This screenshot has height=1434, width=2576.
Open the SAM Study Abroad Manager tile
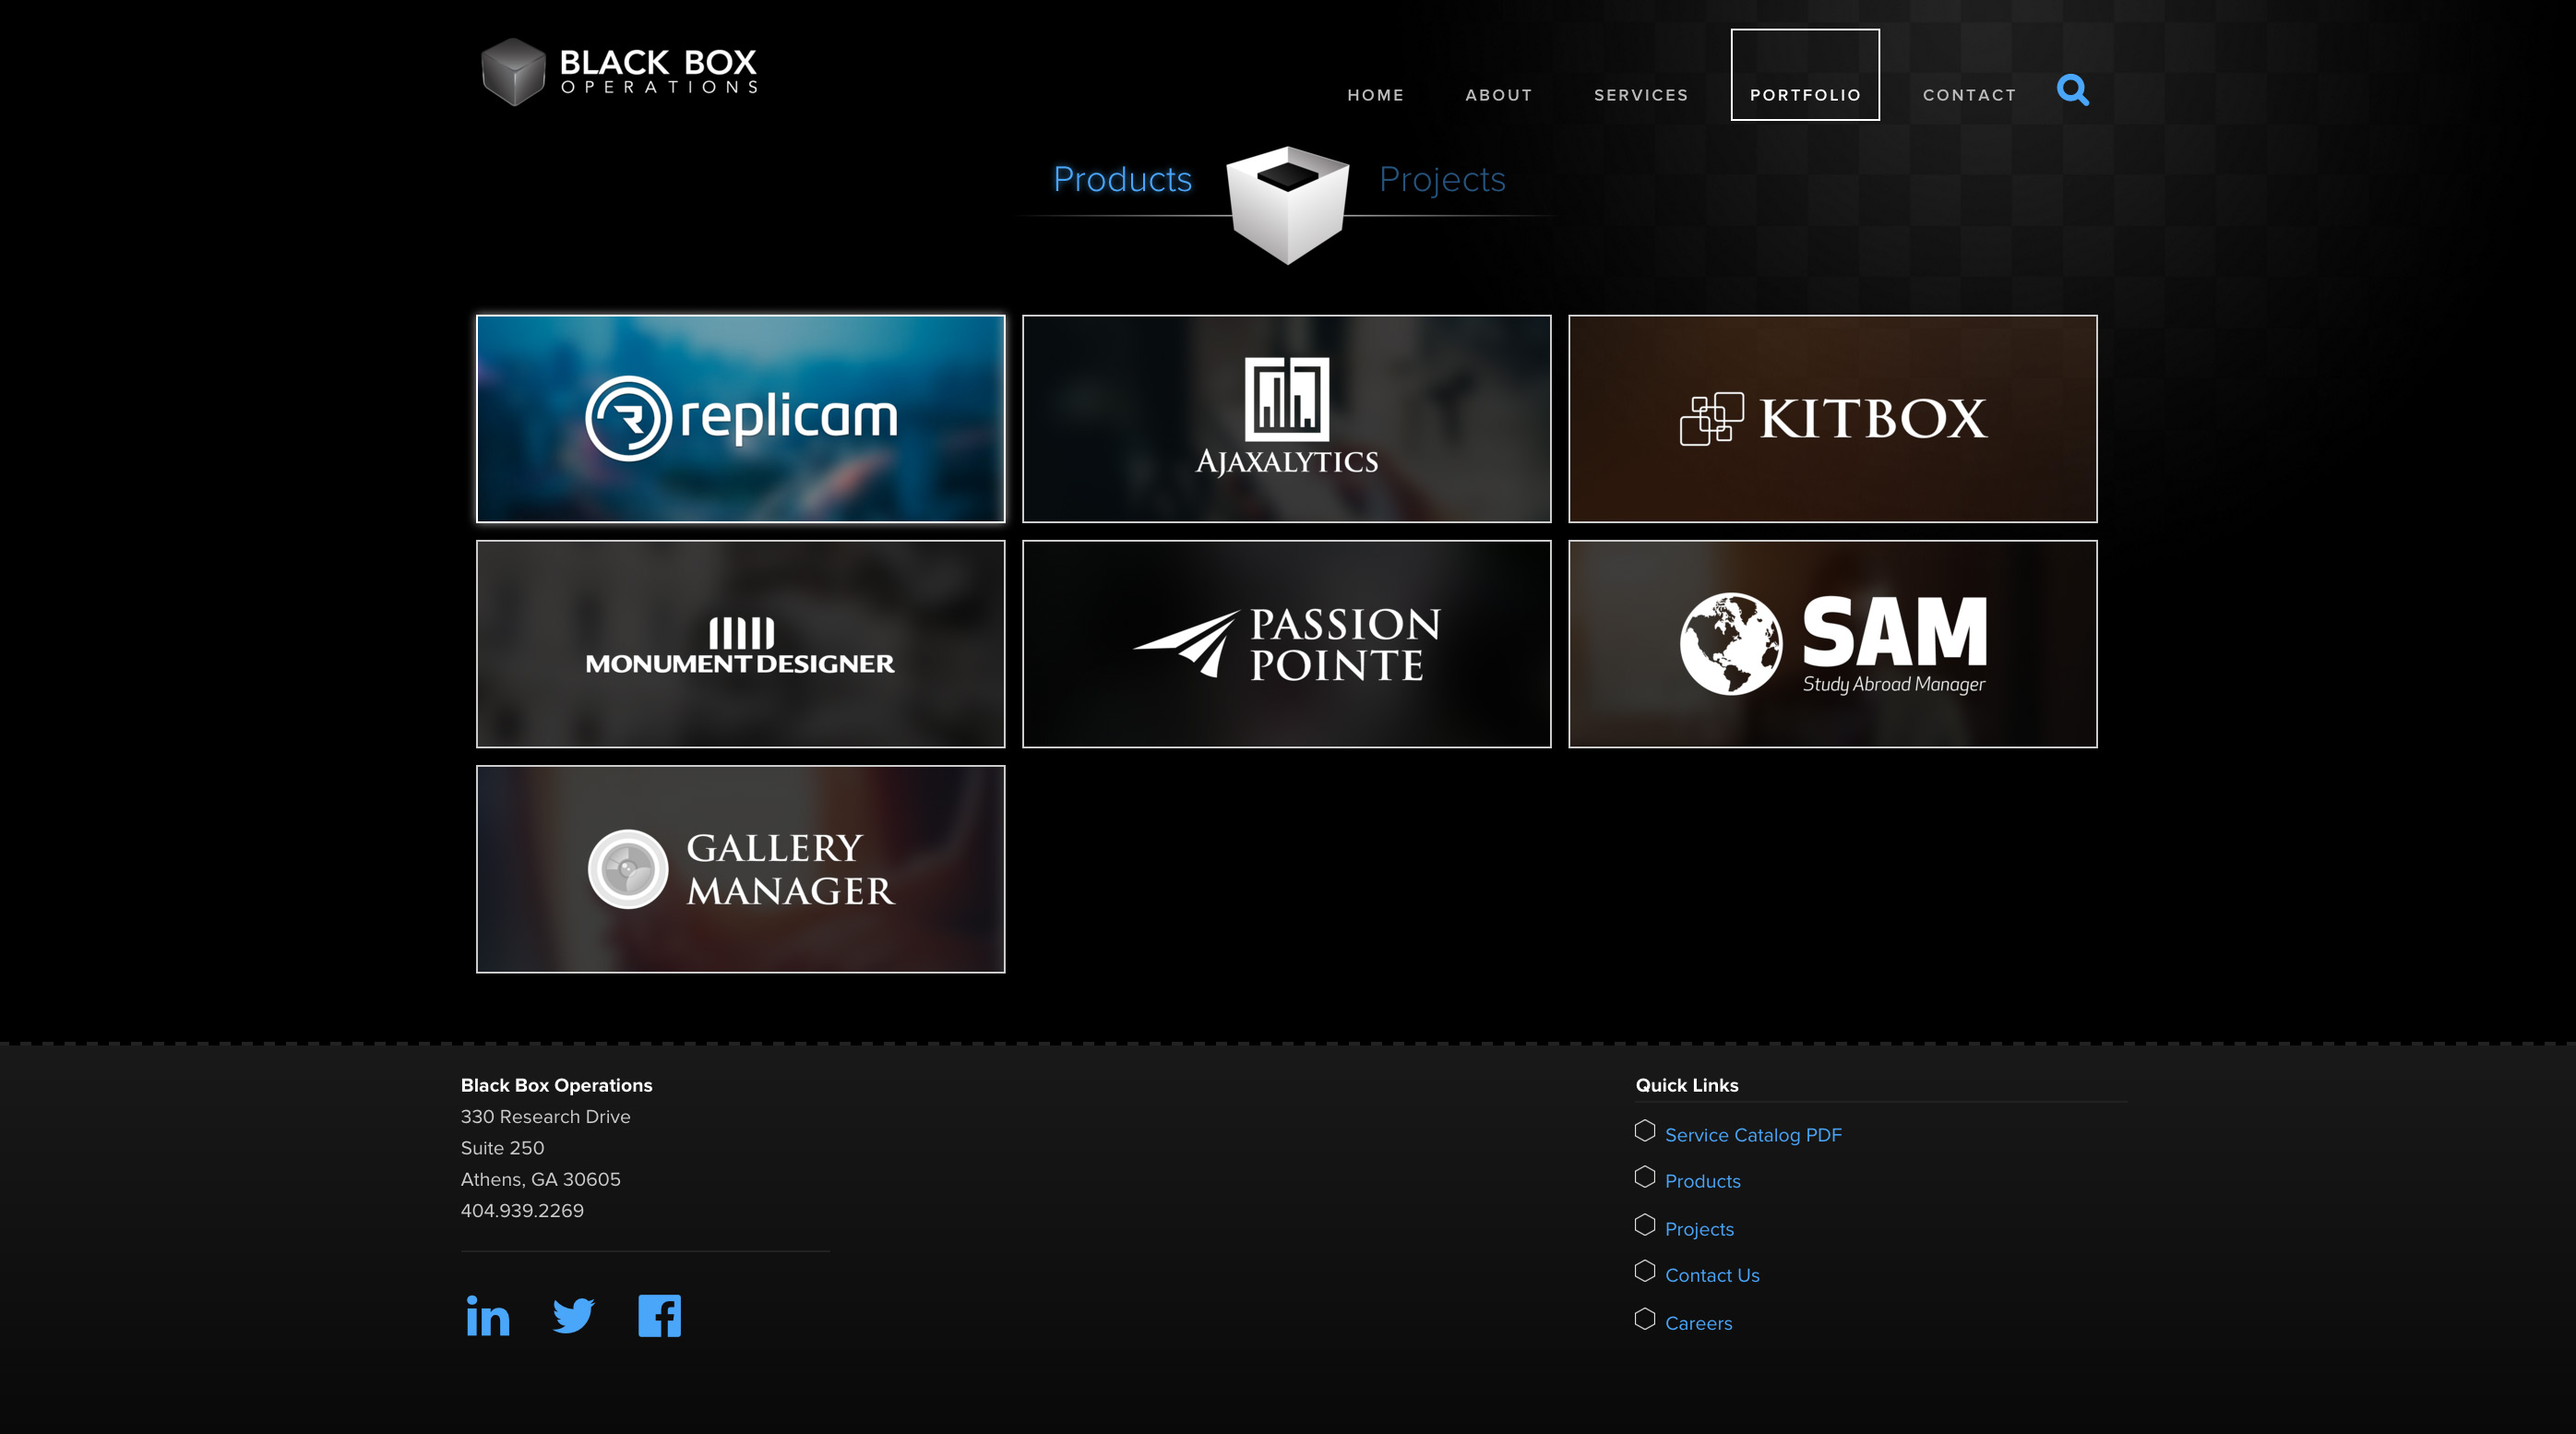point(1832,644)
